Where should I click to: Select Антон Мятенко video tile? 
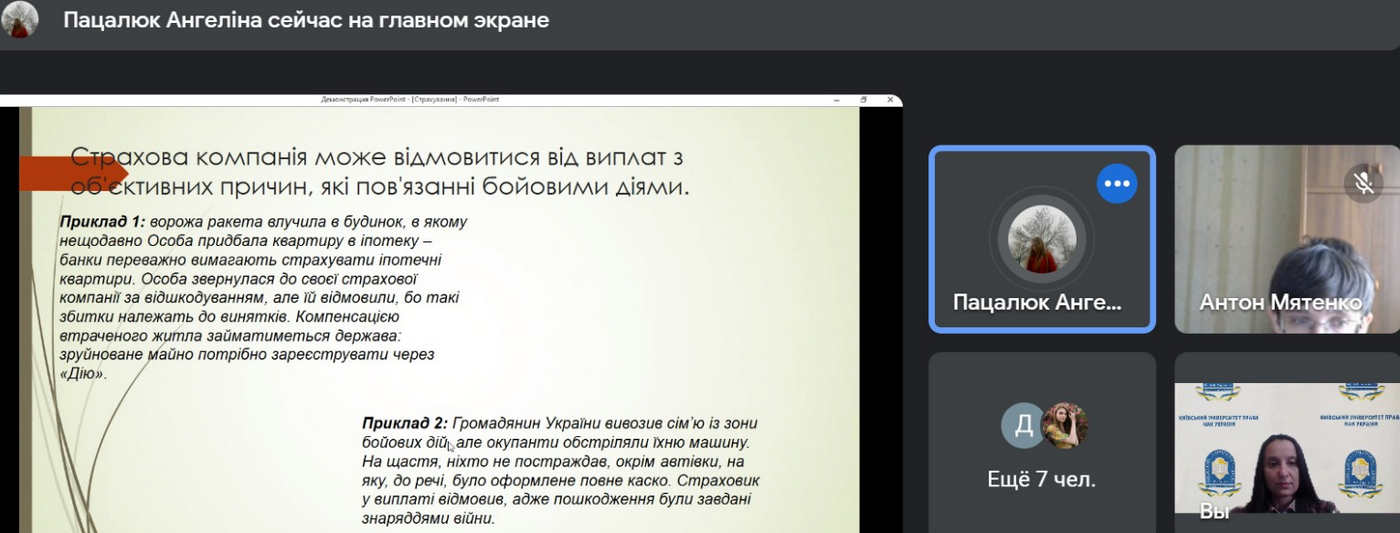pyautogui.click(x=1287, y=239)
